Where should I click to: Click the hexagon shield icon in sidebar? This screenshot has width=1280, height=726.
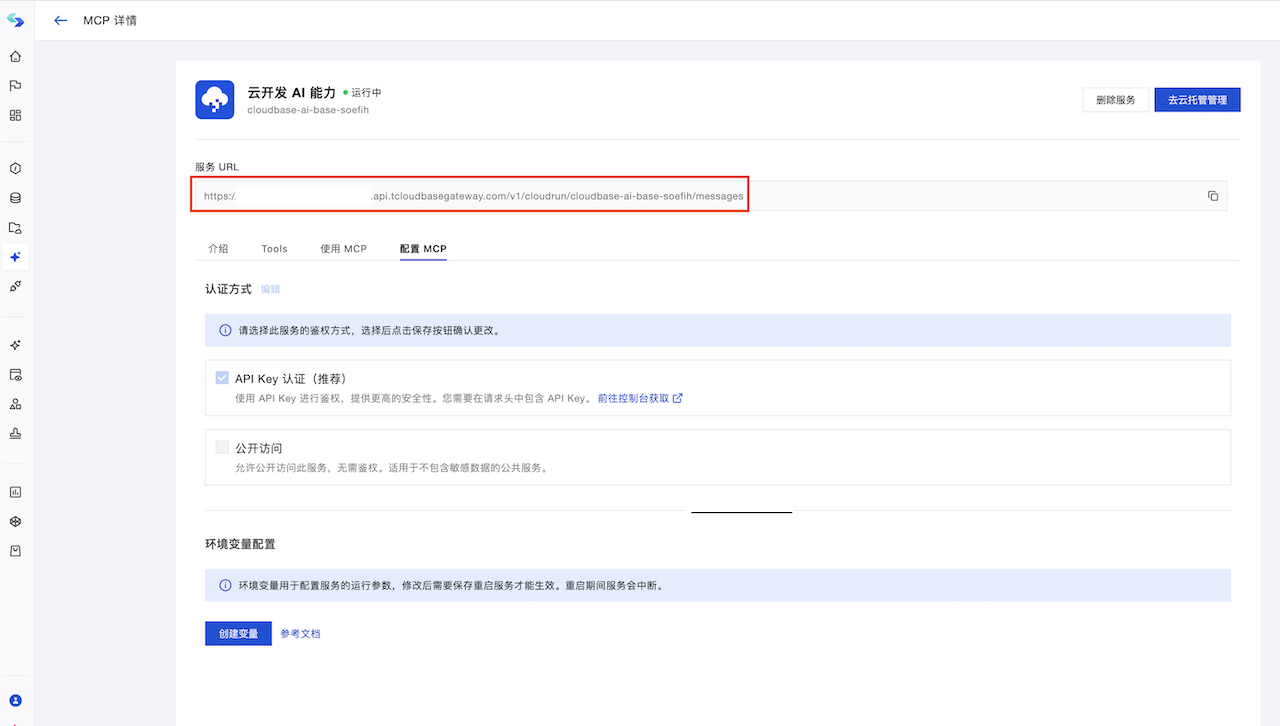click(x=15, y=168)
